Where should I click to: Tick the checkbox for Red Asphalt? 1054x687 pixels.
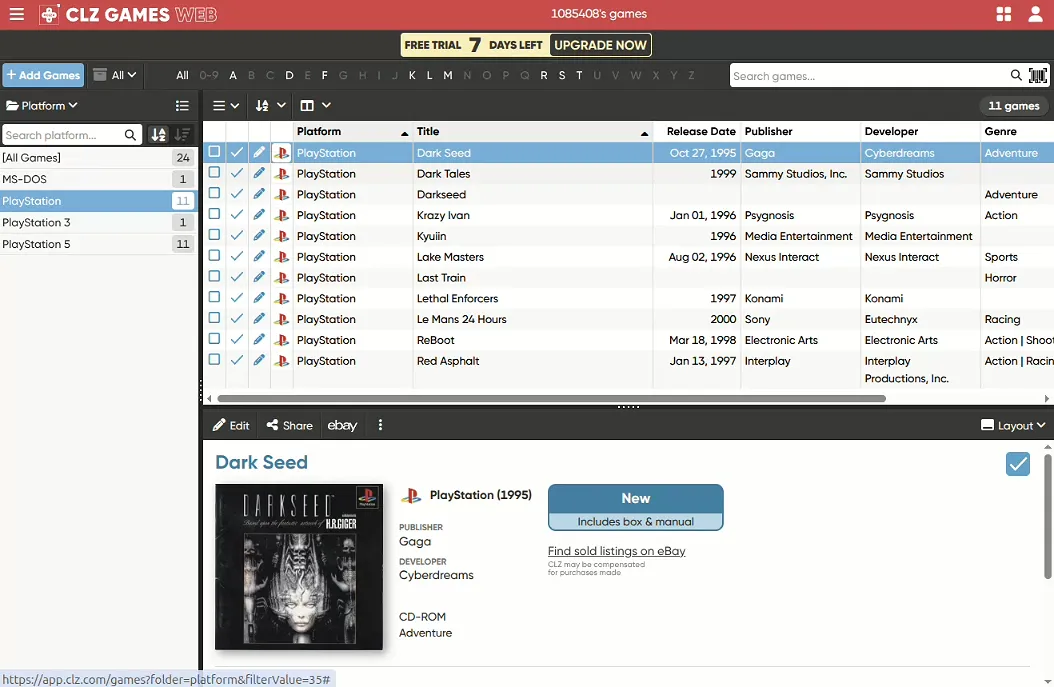coord(214,359)
